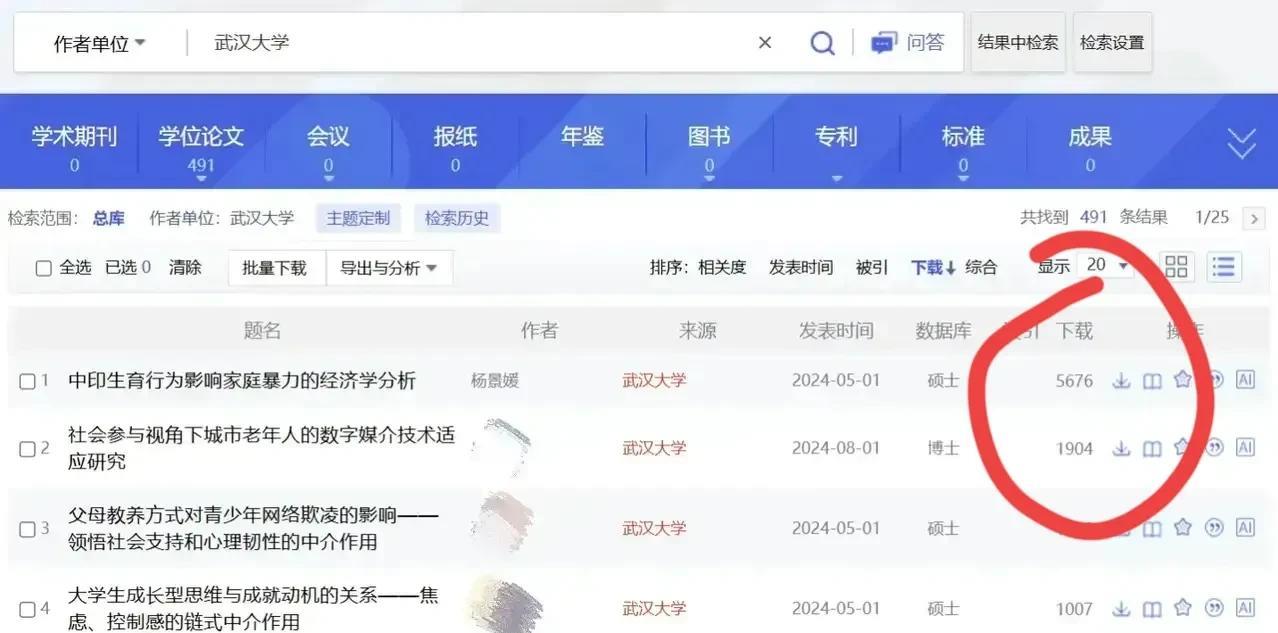The height and width of the screenshot is (633, 1278).
Task: Clear the search box with X icon
Action: [765, 43]
